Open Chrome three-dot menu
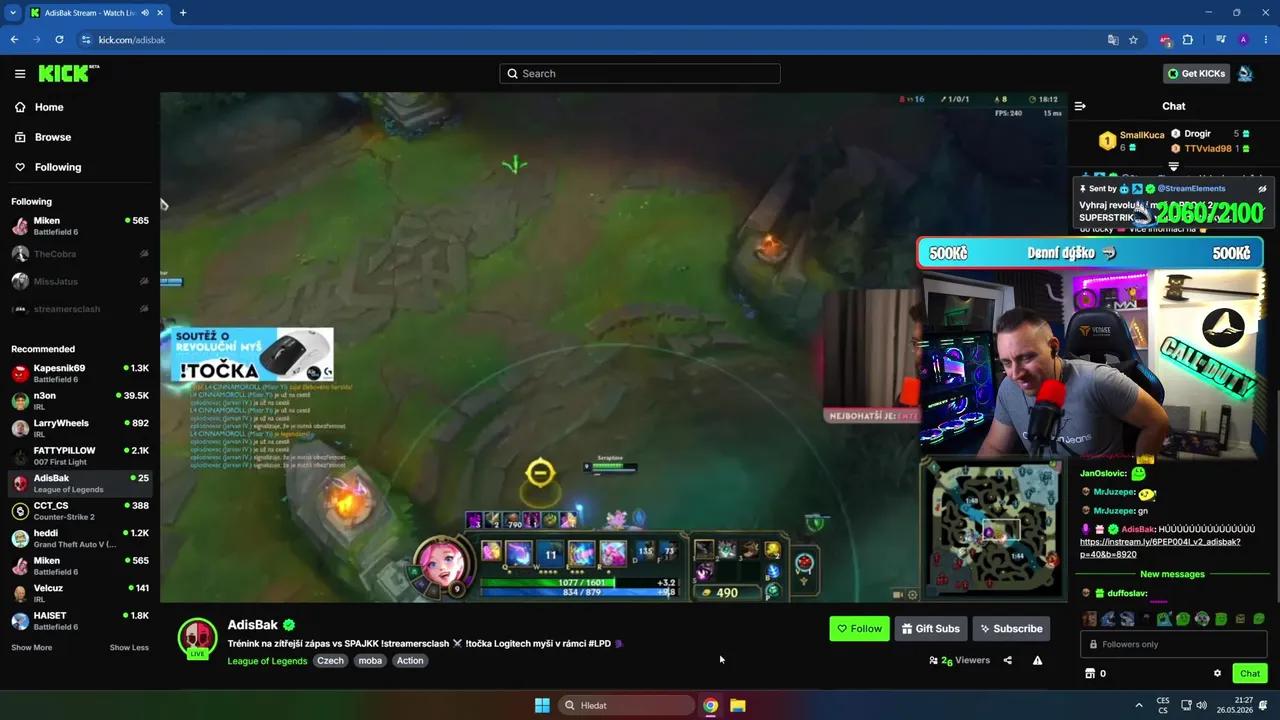Viewport: 1280px width, 720px height. (x=1264, y=40)
